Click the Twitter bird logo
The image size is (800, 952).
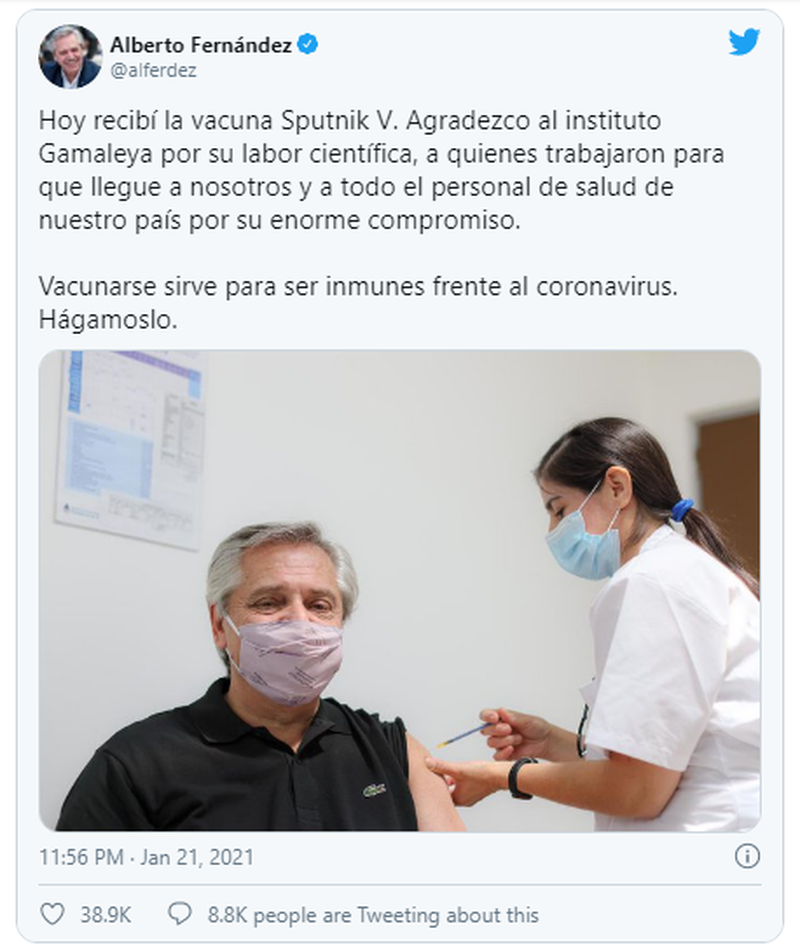(744, 42)
